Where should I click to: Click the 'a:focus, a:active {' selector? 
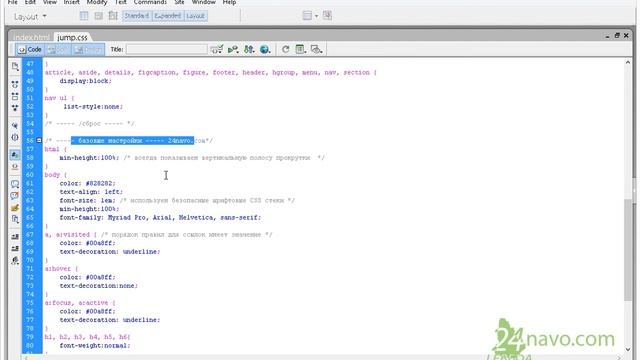[80, 303]
